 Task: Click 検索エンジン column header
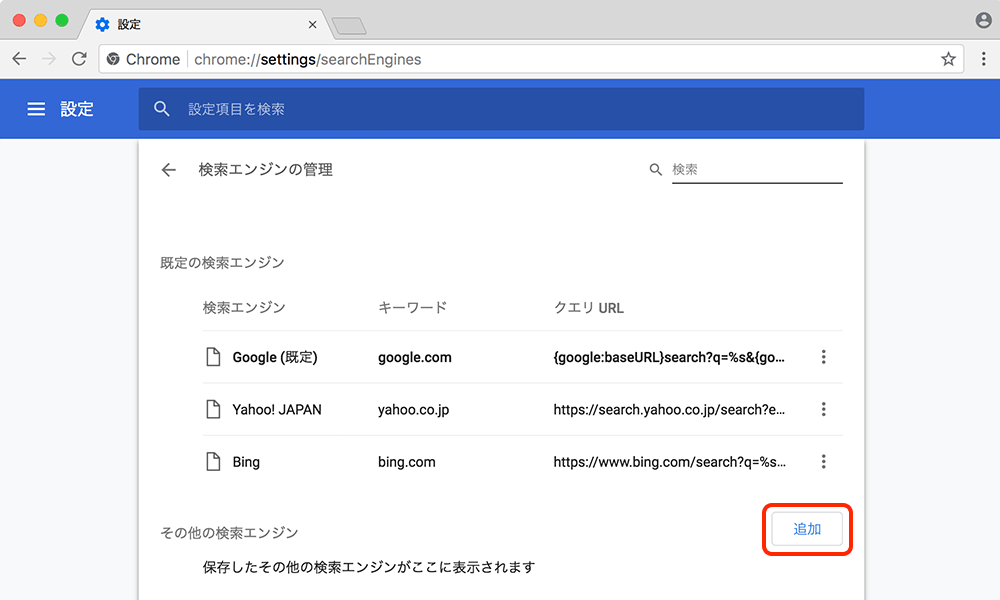click(244, 307)
